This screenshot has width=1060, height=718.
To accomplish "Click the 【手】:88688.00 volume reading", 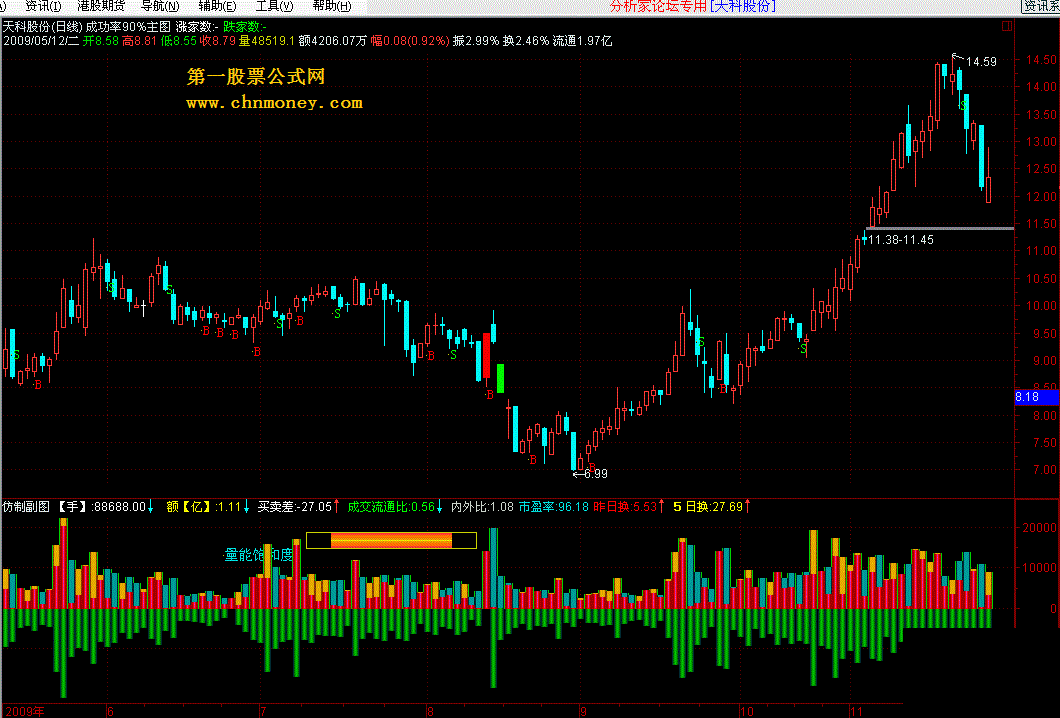I will [x=101, y=506].
